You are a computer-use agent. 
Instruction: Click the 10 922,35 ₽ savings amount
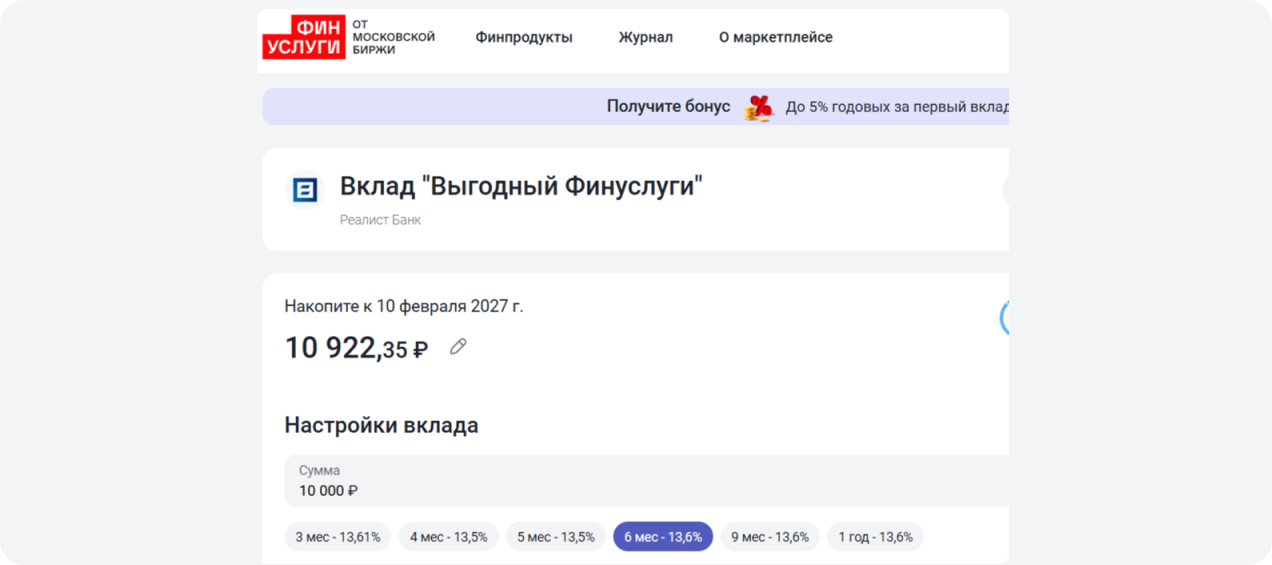point(356,348)
